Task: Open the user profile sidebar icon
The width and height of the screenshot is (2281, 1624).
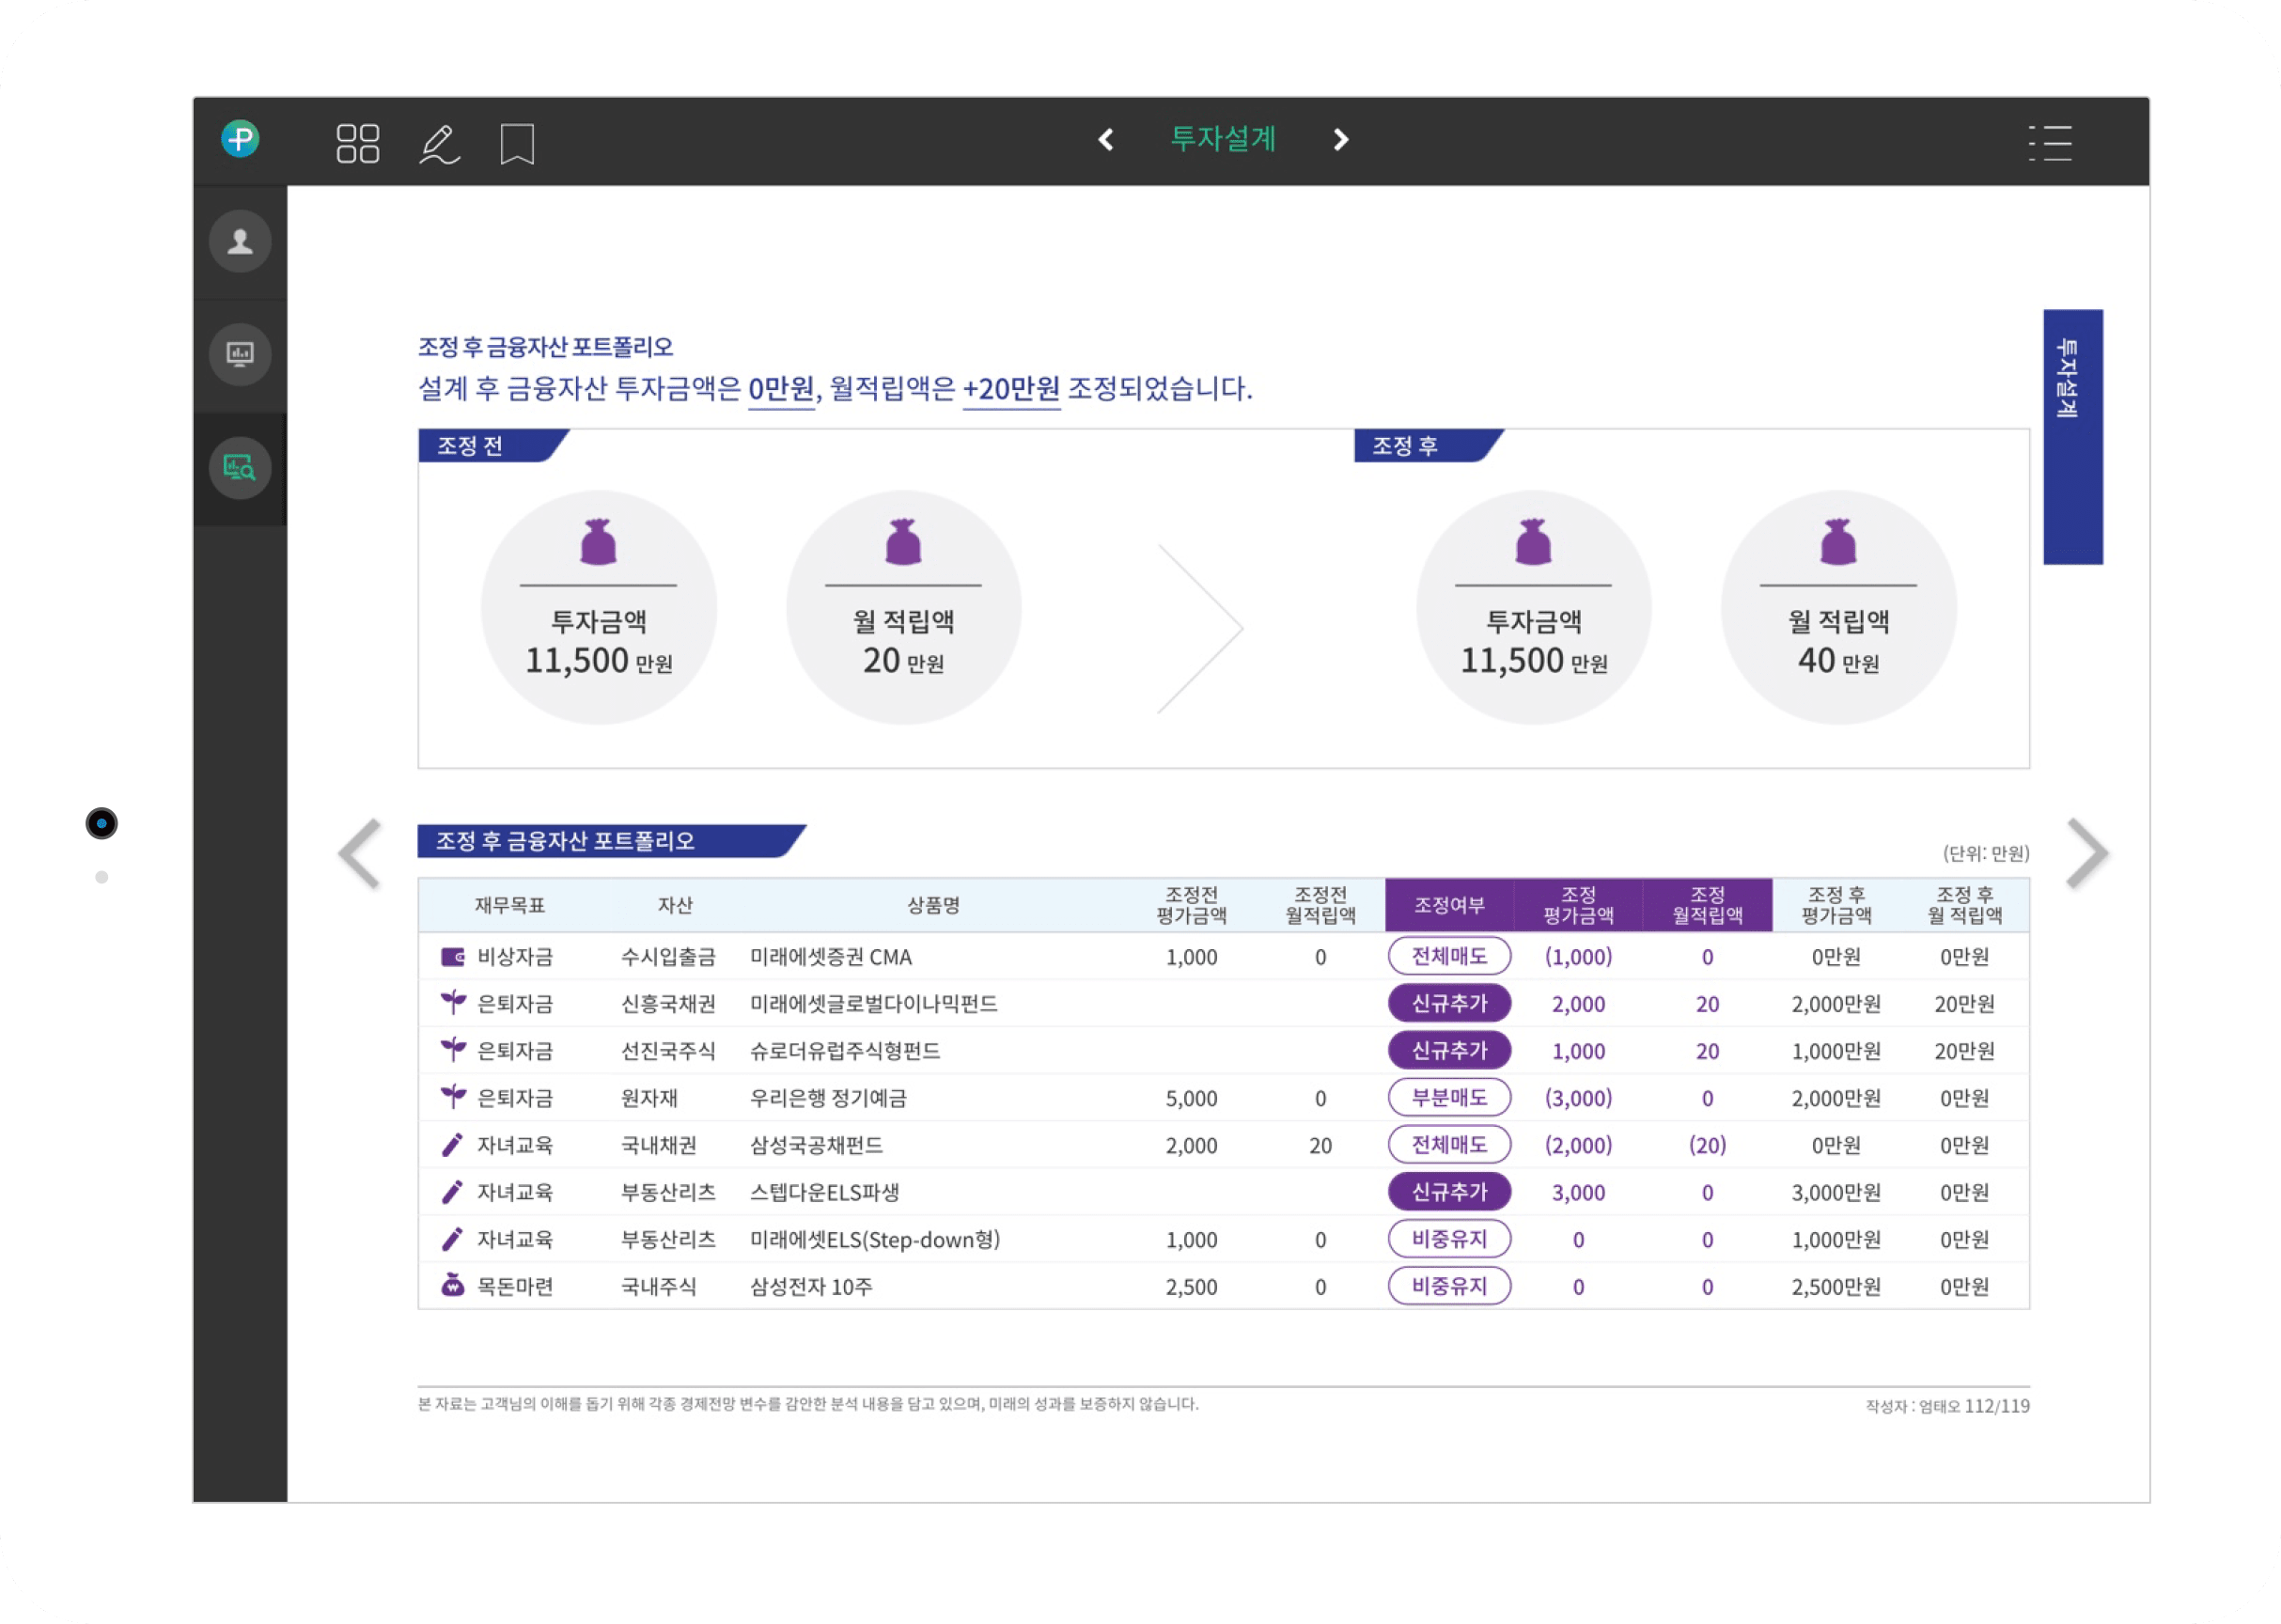Action: pyautogui.click(x=240, y=241)
